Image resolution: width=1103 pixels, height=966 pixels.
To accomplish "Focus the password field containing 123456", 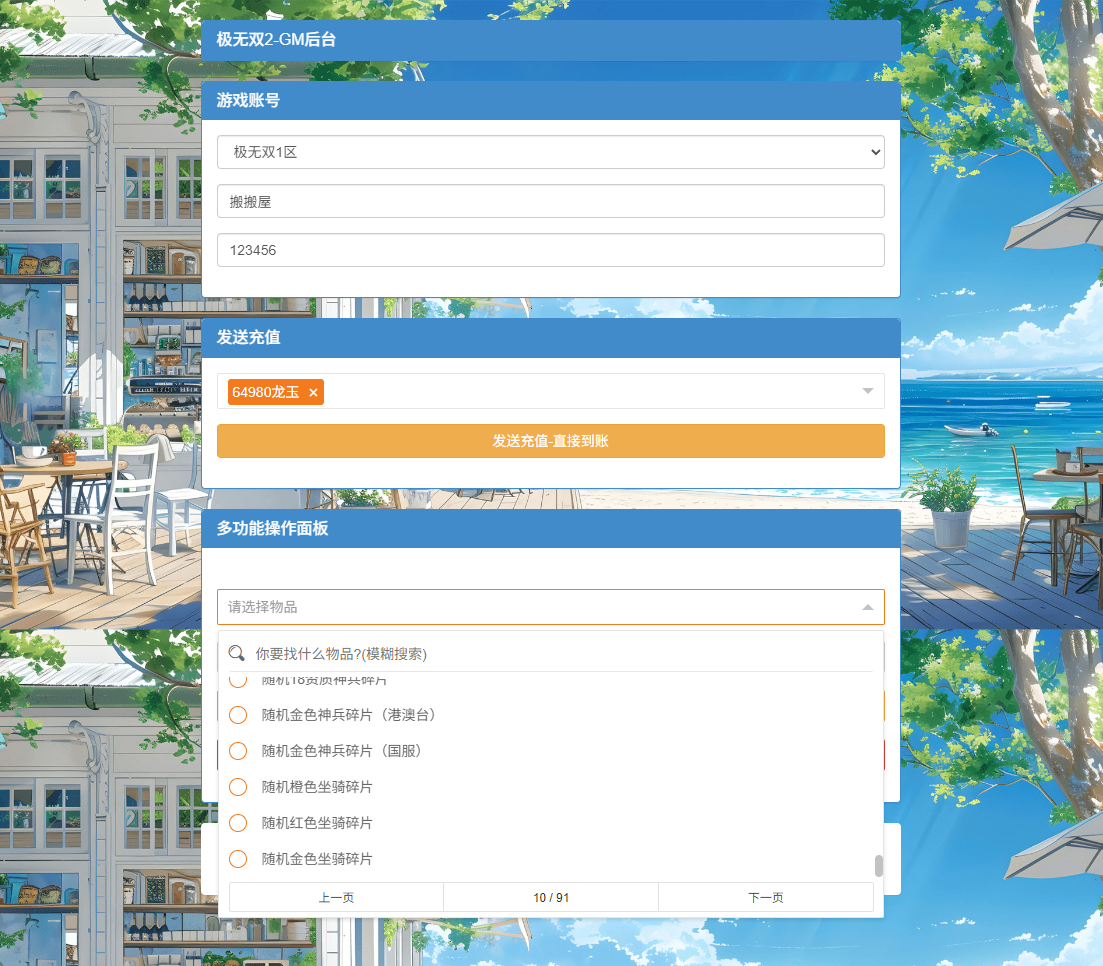I will [x=550, y=250].
